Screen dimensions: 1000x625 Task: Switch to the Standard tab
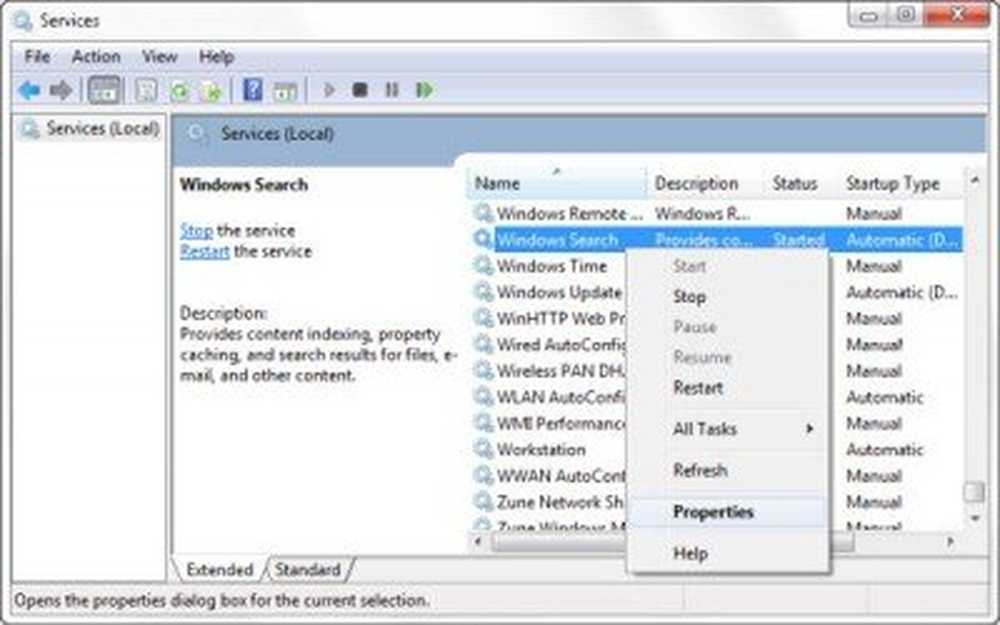click(x=307, y=570)
